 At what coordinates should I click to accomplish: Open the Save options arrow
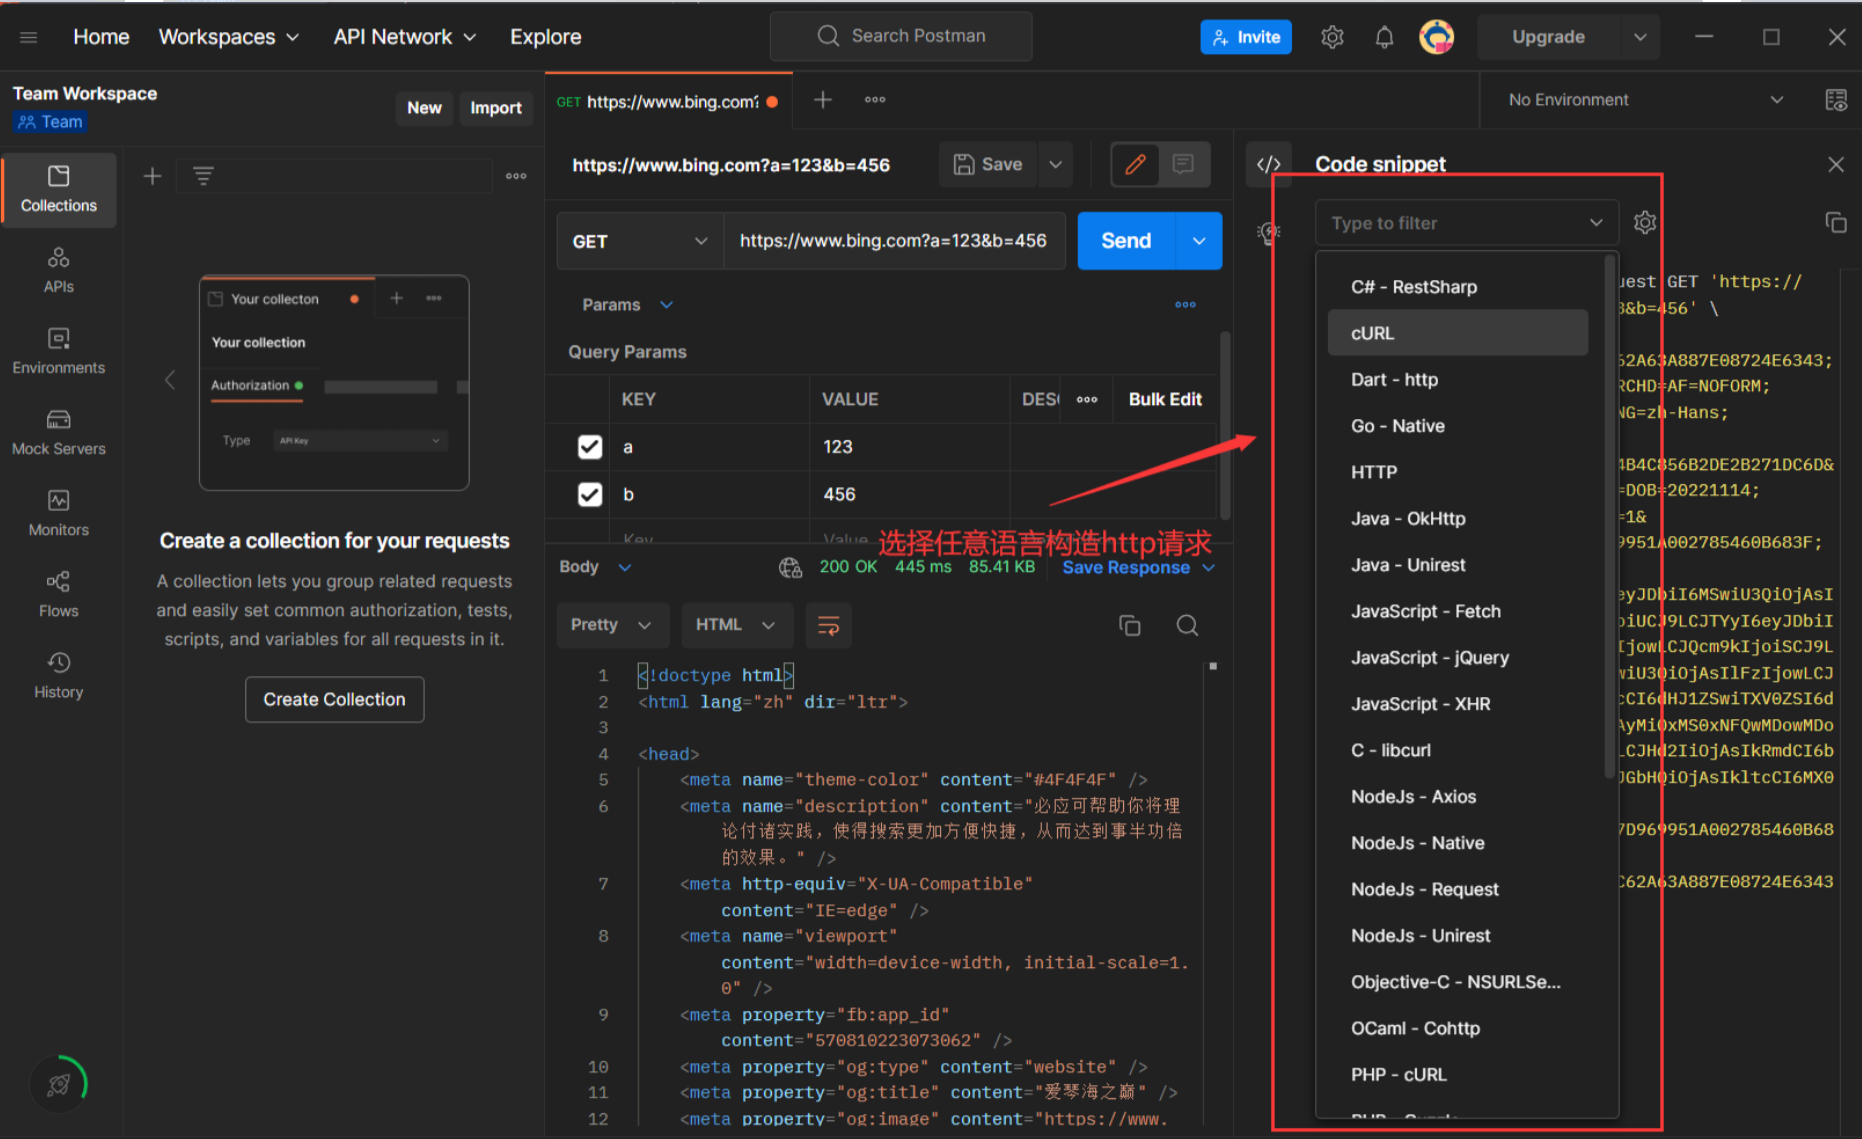1055,164
